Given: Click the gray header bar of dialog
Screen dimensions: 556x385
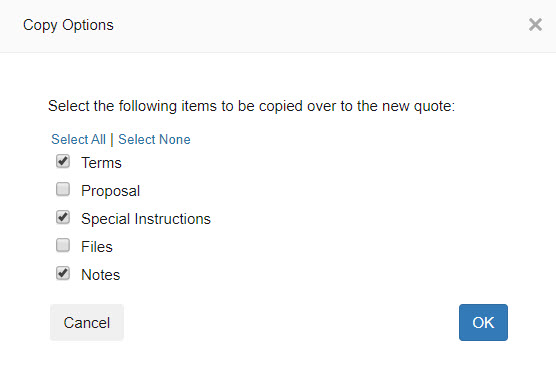Looking at the screenshot, I should pyautogui.click(x=278, y=26).
